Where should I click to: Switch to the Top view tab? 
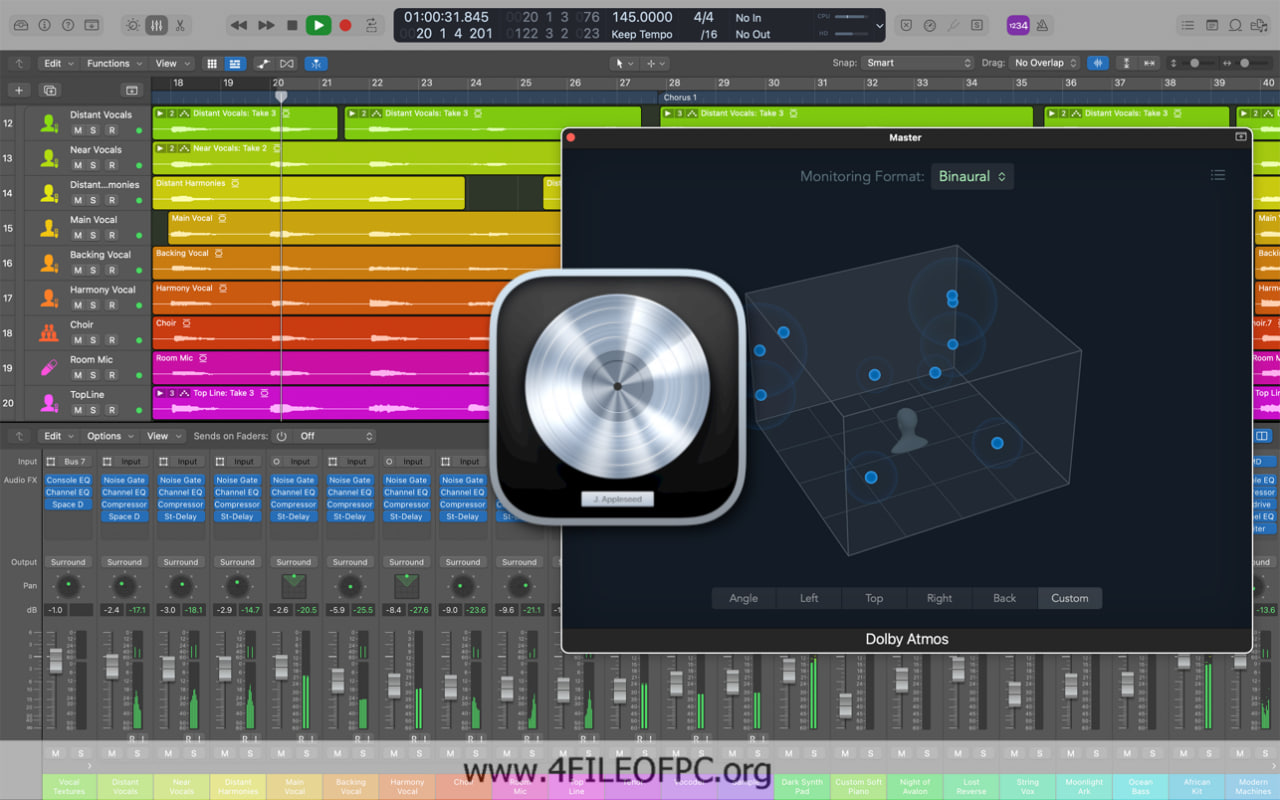(x=874, y=598)
